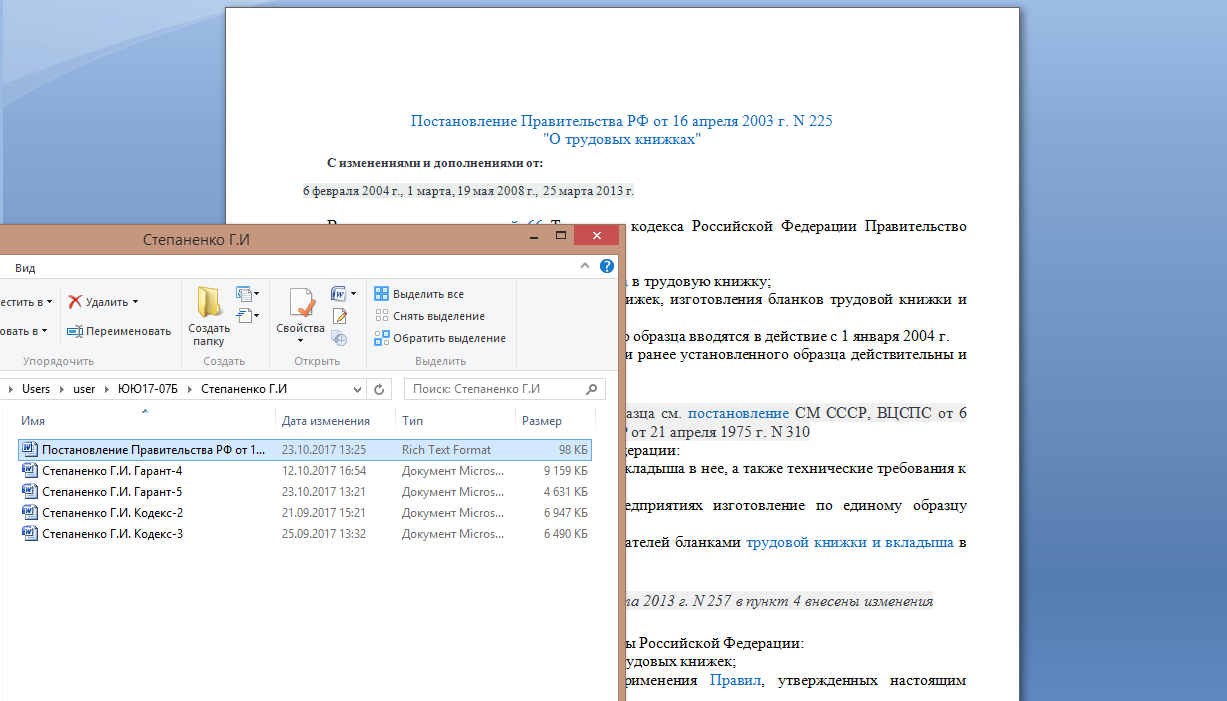Screen dimensions: 1227x701
Task: Open the dropdown arrow beside the Word Open icon
Action: 354,294
